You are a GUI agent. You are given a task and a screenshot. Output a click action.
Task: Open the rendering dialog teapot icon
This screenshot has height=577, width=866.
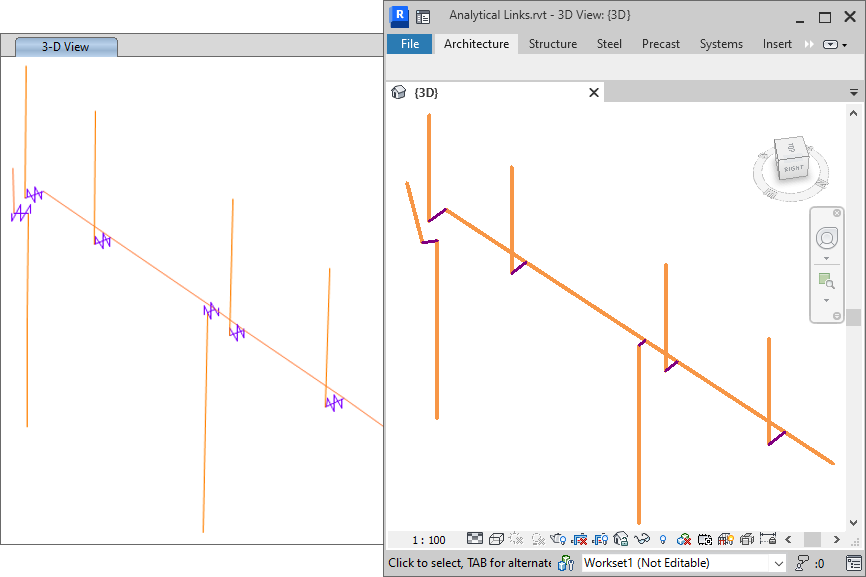pos(556,538)
